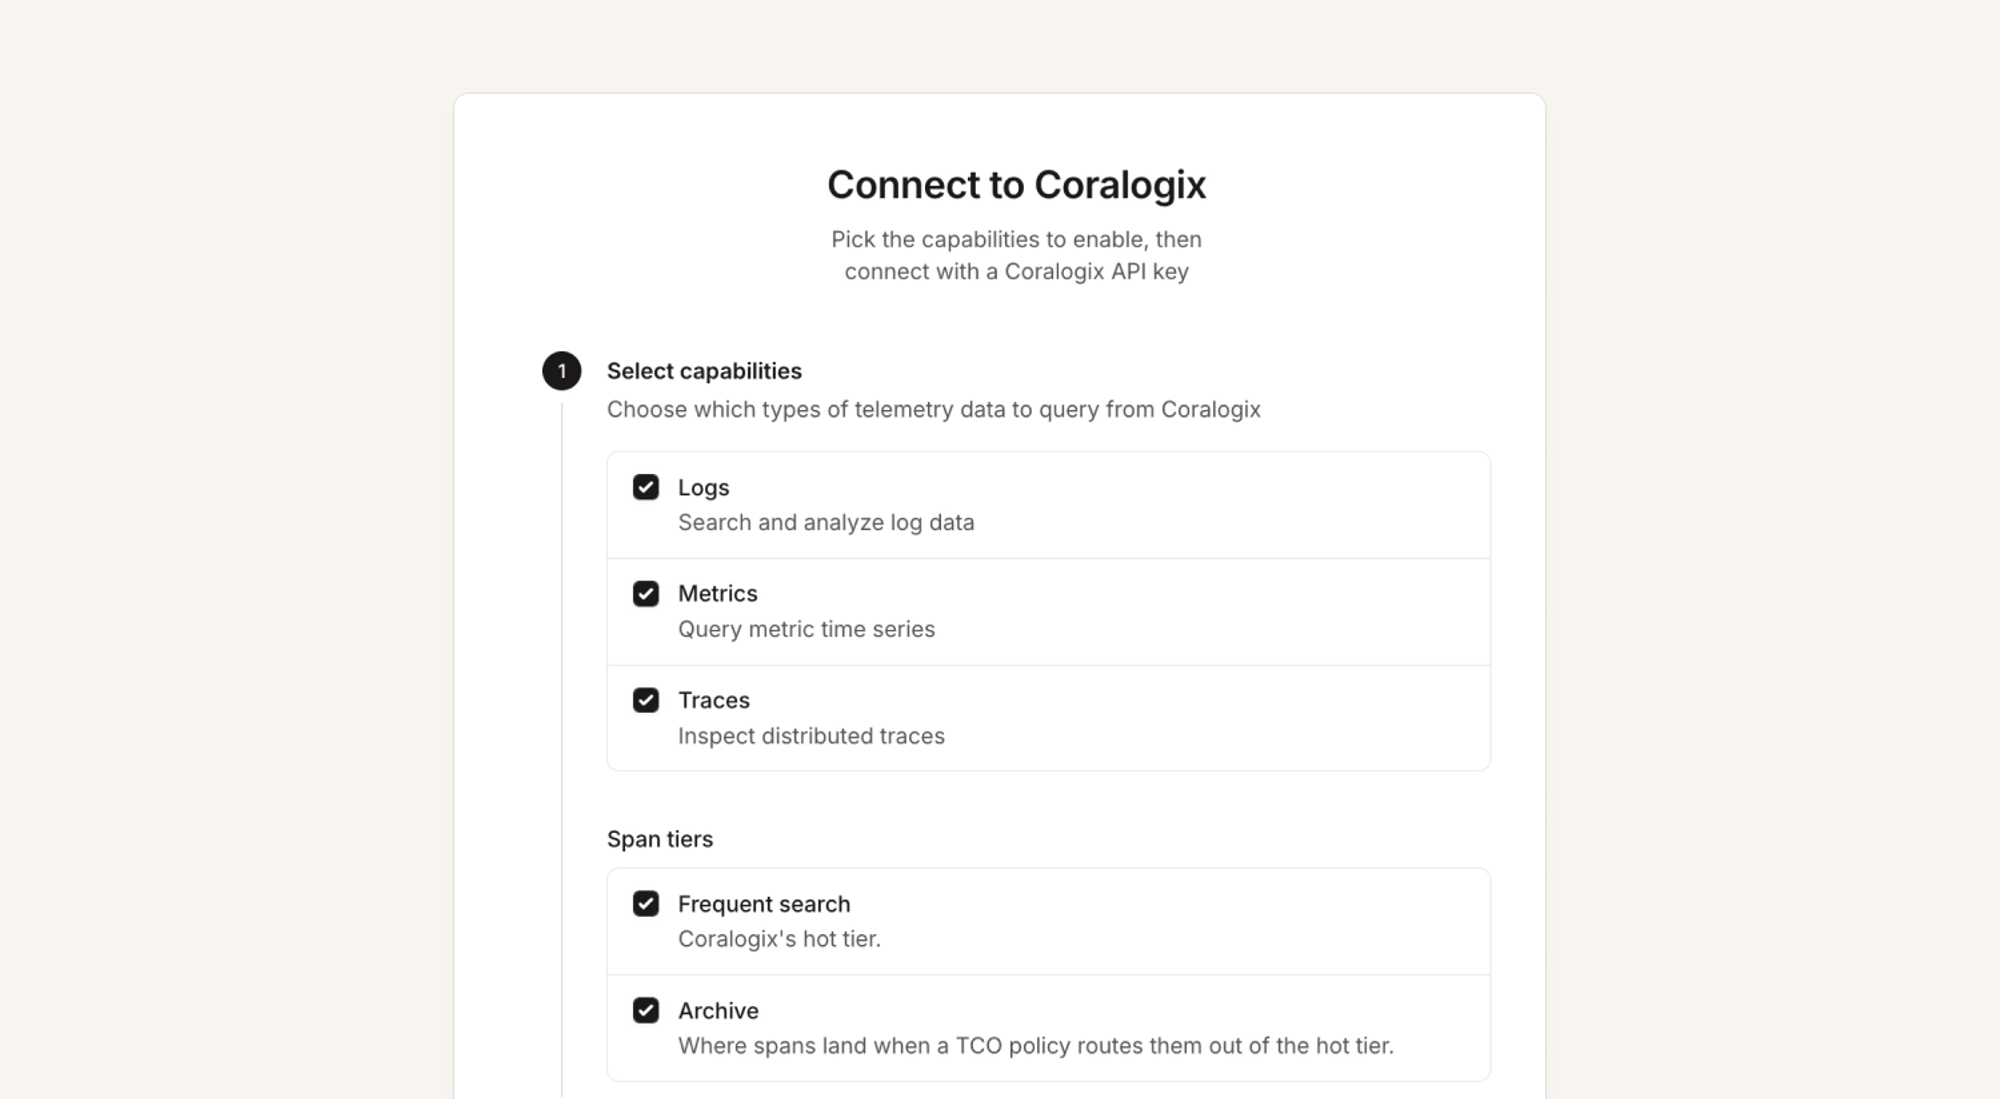Click the step 1 circle icon
Viewport: 2000px width, 1099px height.
point(562,371)
